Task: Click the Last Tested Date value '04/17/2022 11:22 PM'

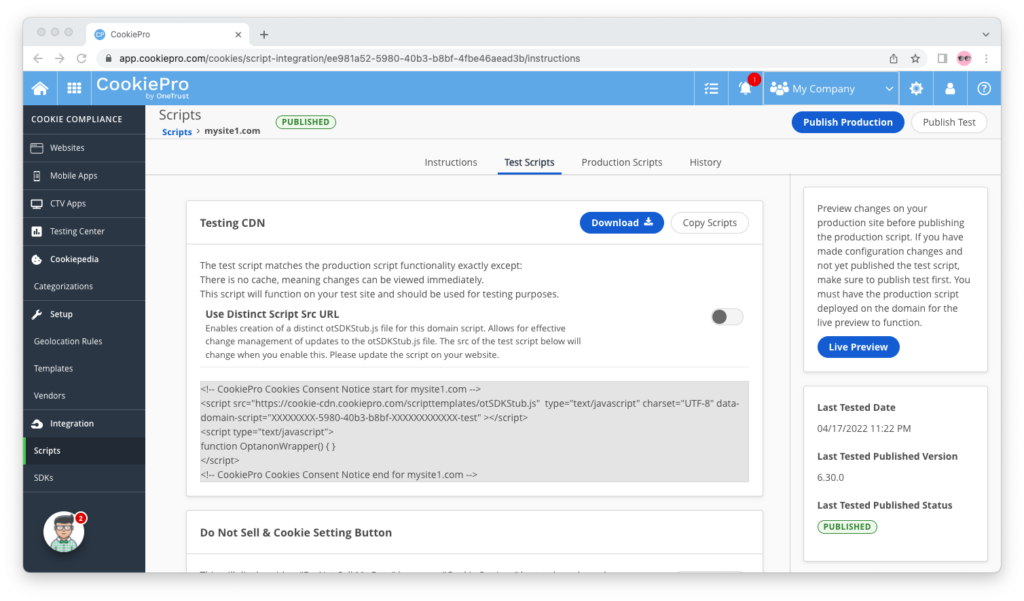Action: coord(863,429)
